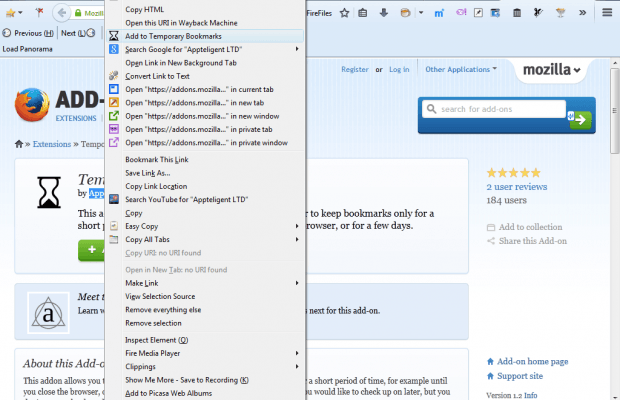Click the version Info link
The image size is (620, 400).
[530, 395]
